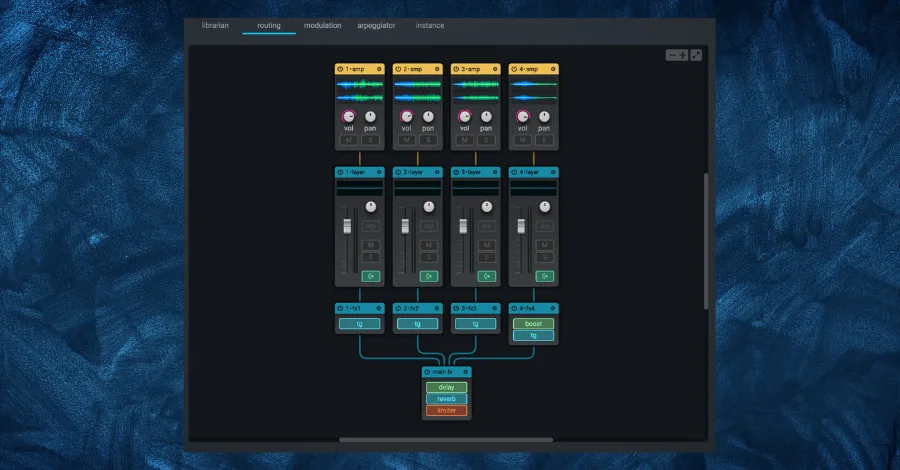Open settings gear on 4·fx4 module
The image size is (900, 470).
click(x=553, y=308)
